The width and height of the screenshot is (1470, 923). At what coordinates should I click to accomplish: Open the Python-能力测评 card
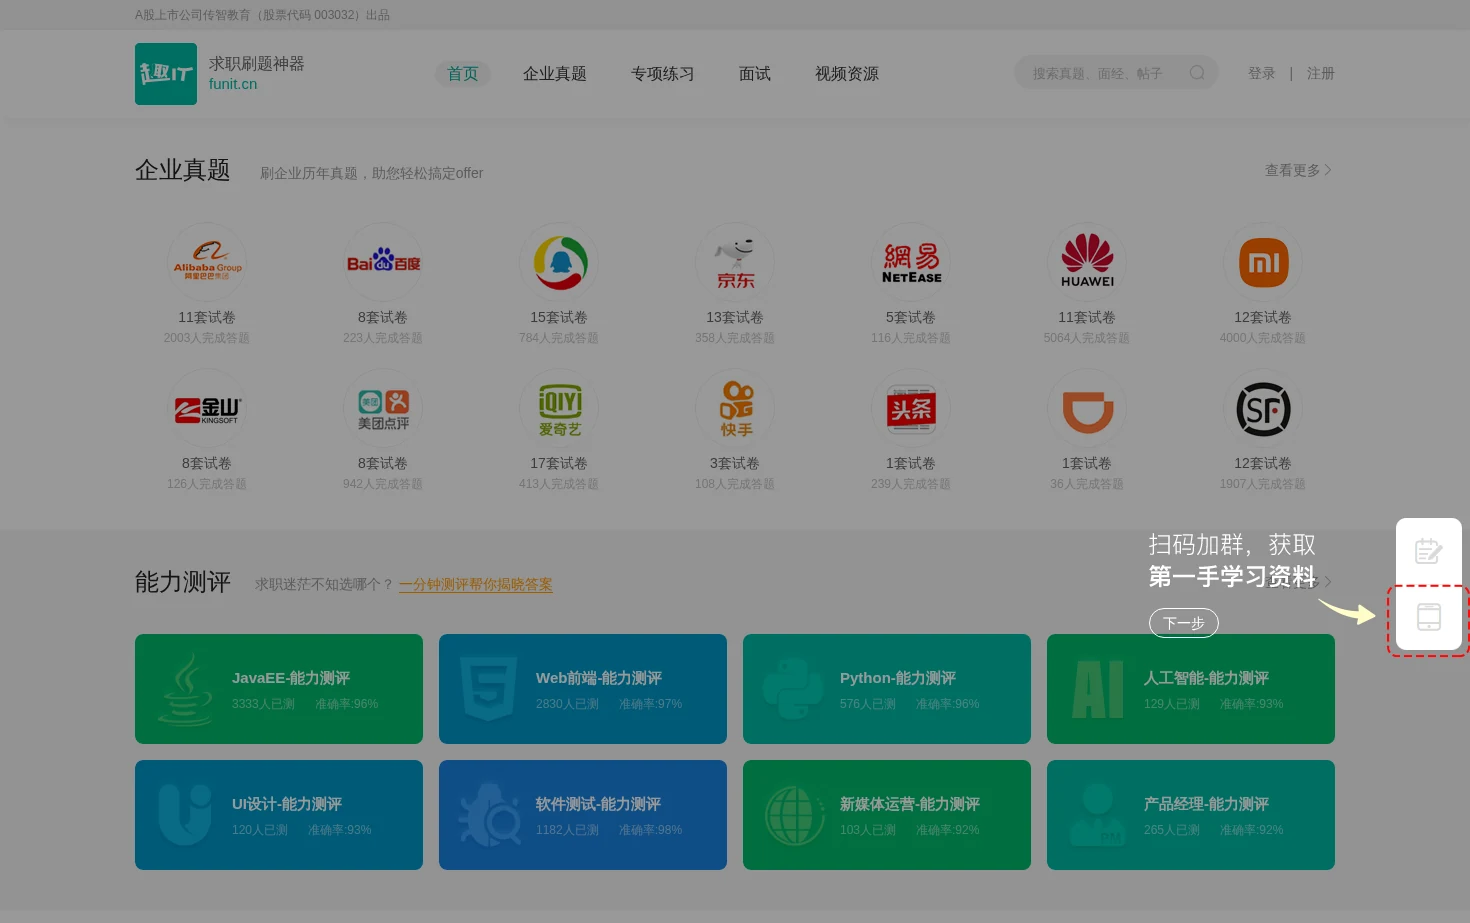tap(887, 689)
